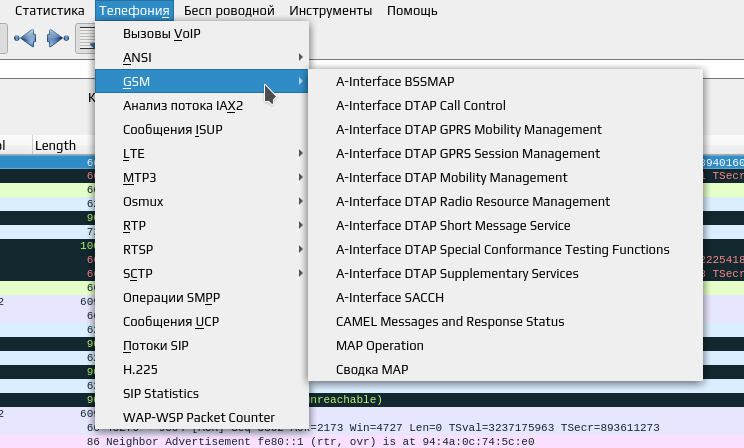Screen dimensions: 744x448
Task: Open the Инструменты menu
Action: (x=331, y=10)
